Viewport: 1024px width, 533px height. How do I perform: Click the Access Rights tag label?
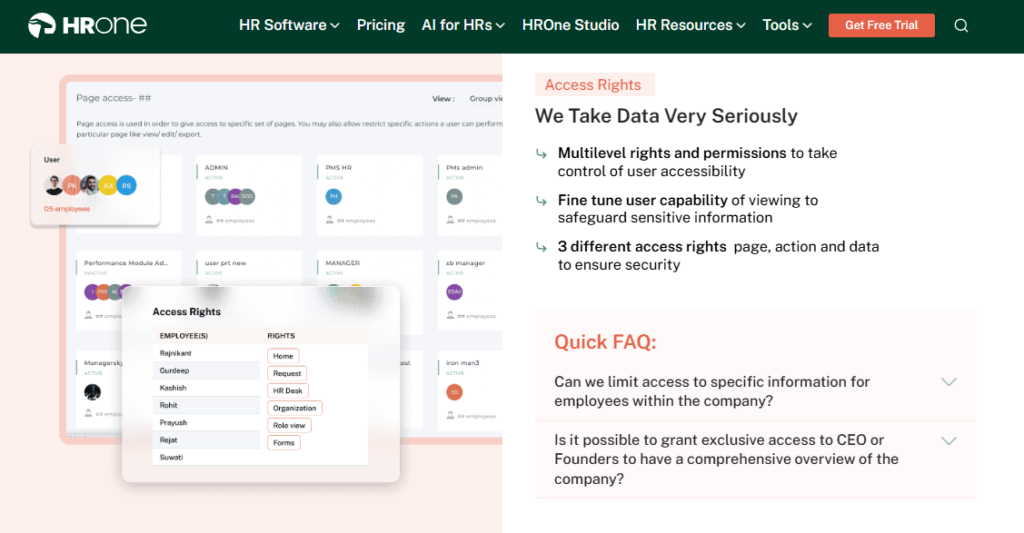coord(594,85)
